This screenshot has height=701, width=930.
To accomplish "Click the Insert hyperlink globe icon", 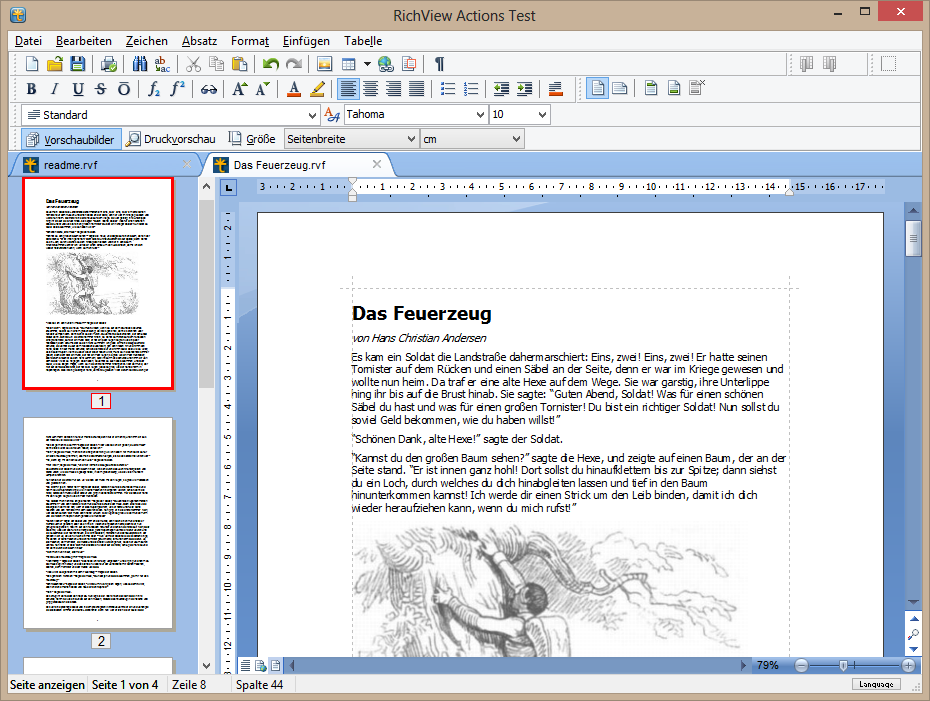I will pyautogui.click(x=385, y=64).
